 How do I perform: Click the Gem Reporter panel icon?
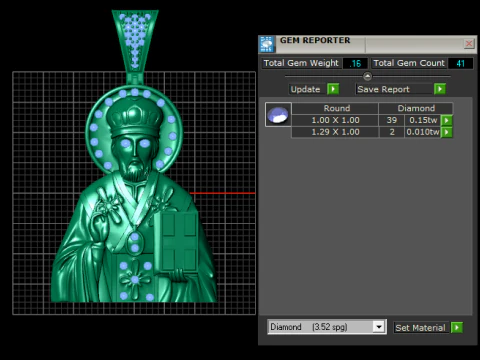[x=267, y=44]
